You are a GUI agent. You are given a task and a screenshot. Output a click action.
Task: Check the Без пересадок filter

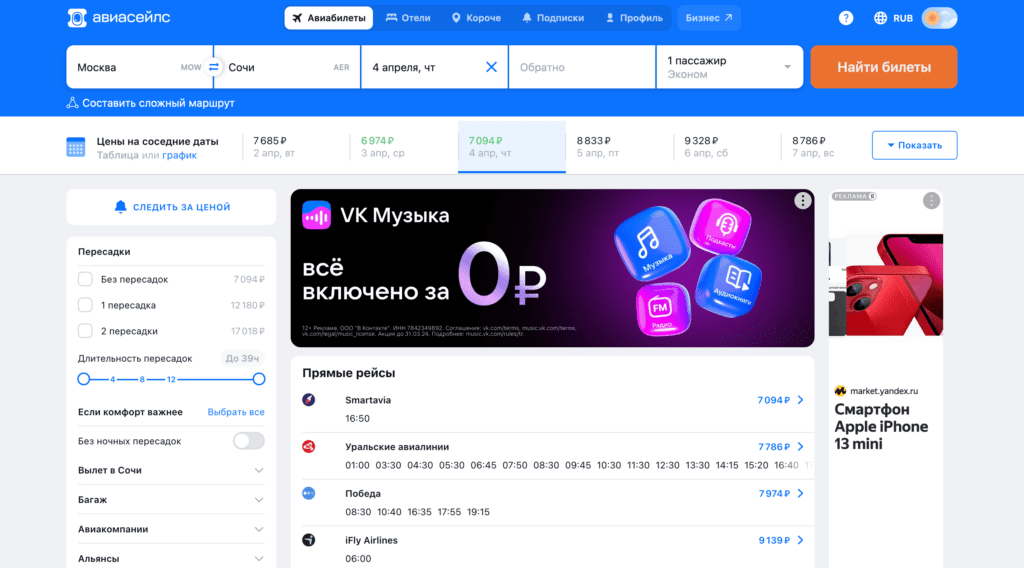[85, 279]
